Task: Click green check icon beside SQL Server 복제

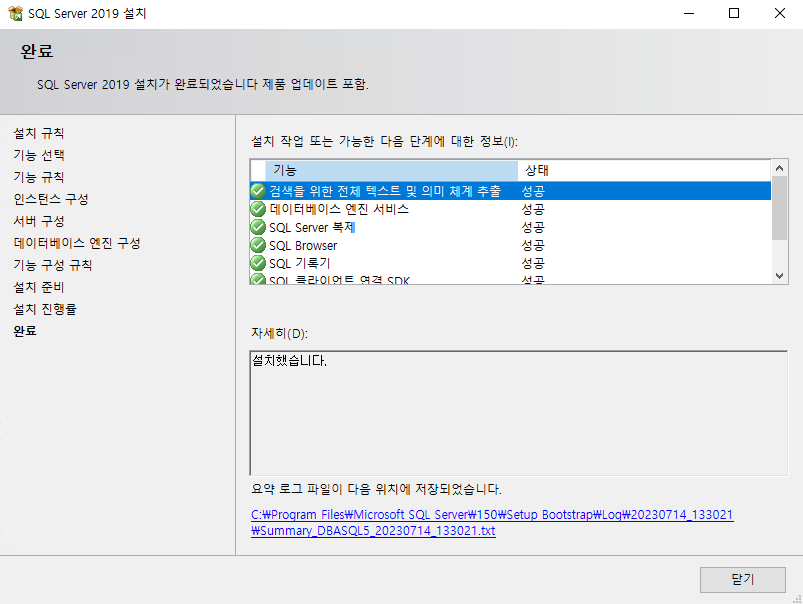Action: click(258, 227)
